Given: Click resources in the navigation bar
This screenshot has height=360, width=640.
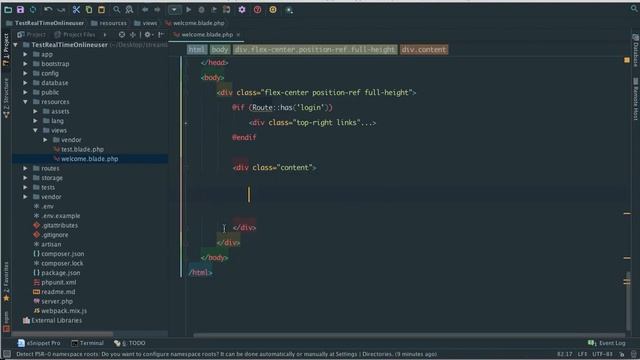Looking at the screenshot, I should pyautogui.click(x=109, y=23).
